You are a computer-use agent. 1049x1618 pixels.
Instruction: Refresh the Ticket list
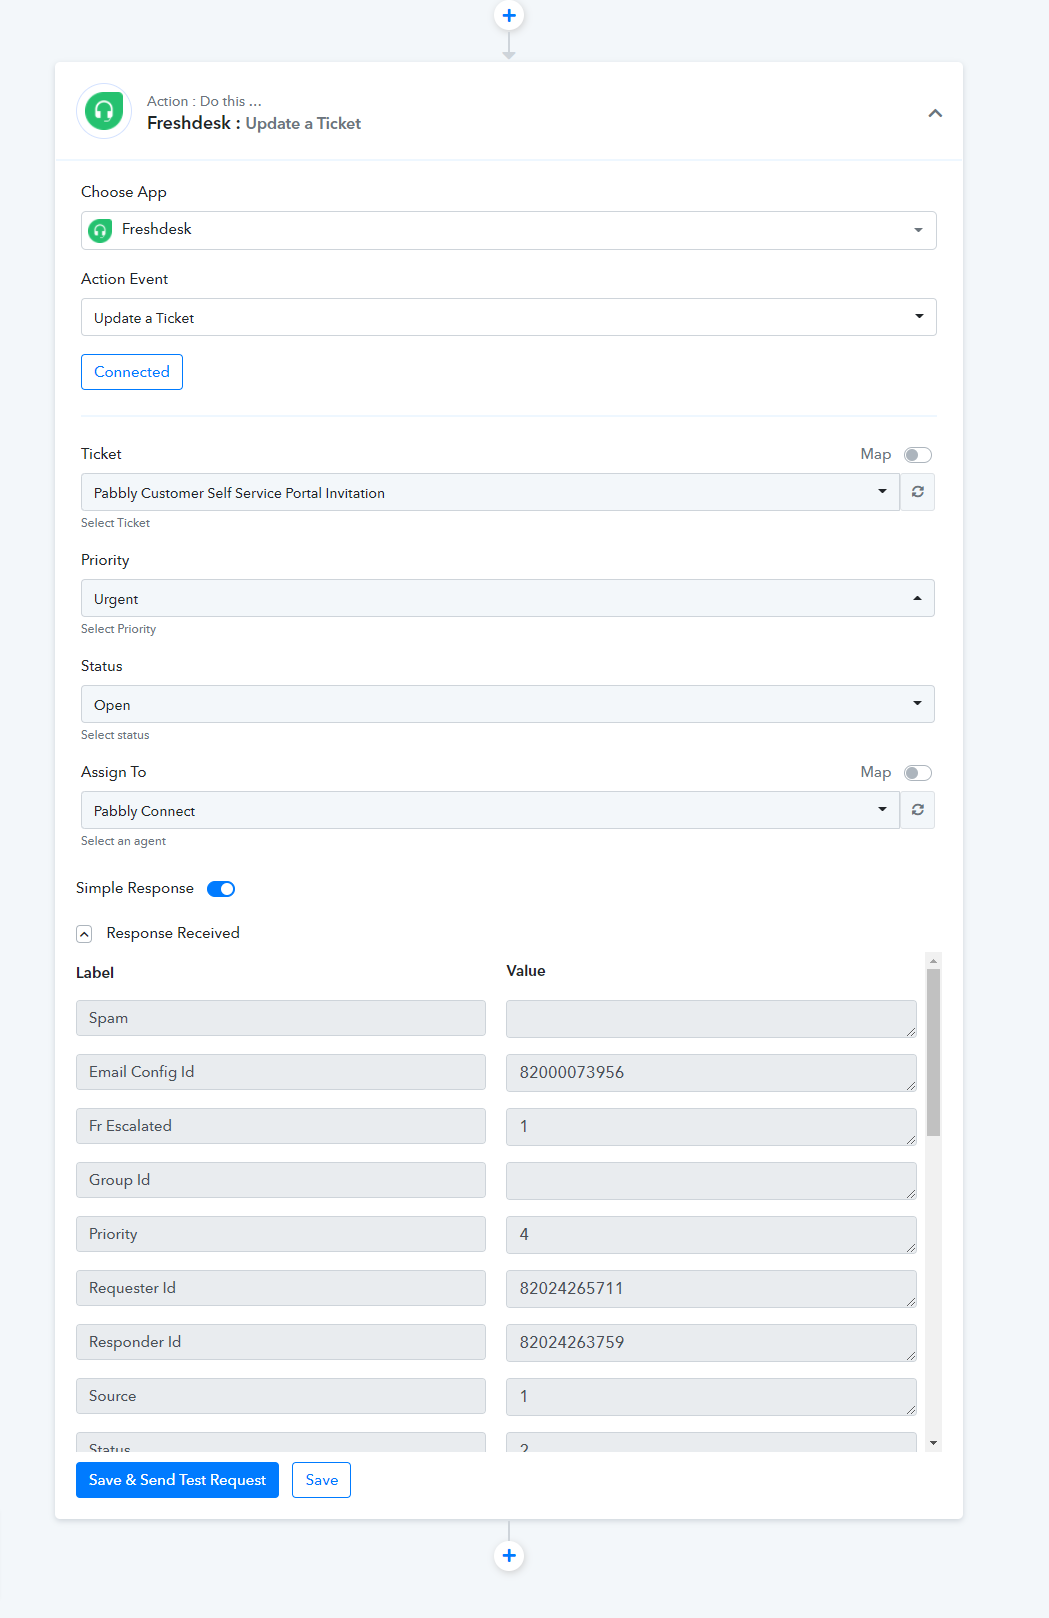coord(917,492)
